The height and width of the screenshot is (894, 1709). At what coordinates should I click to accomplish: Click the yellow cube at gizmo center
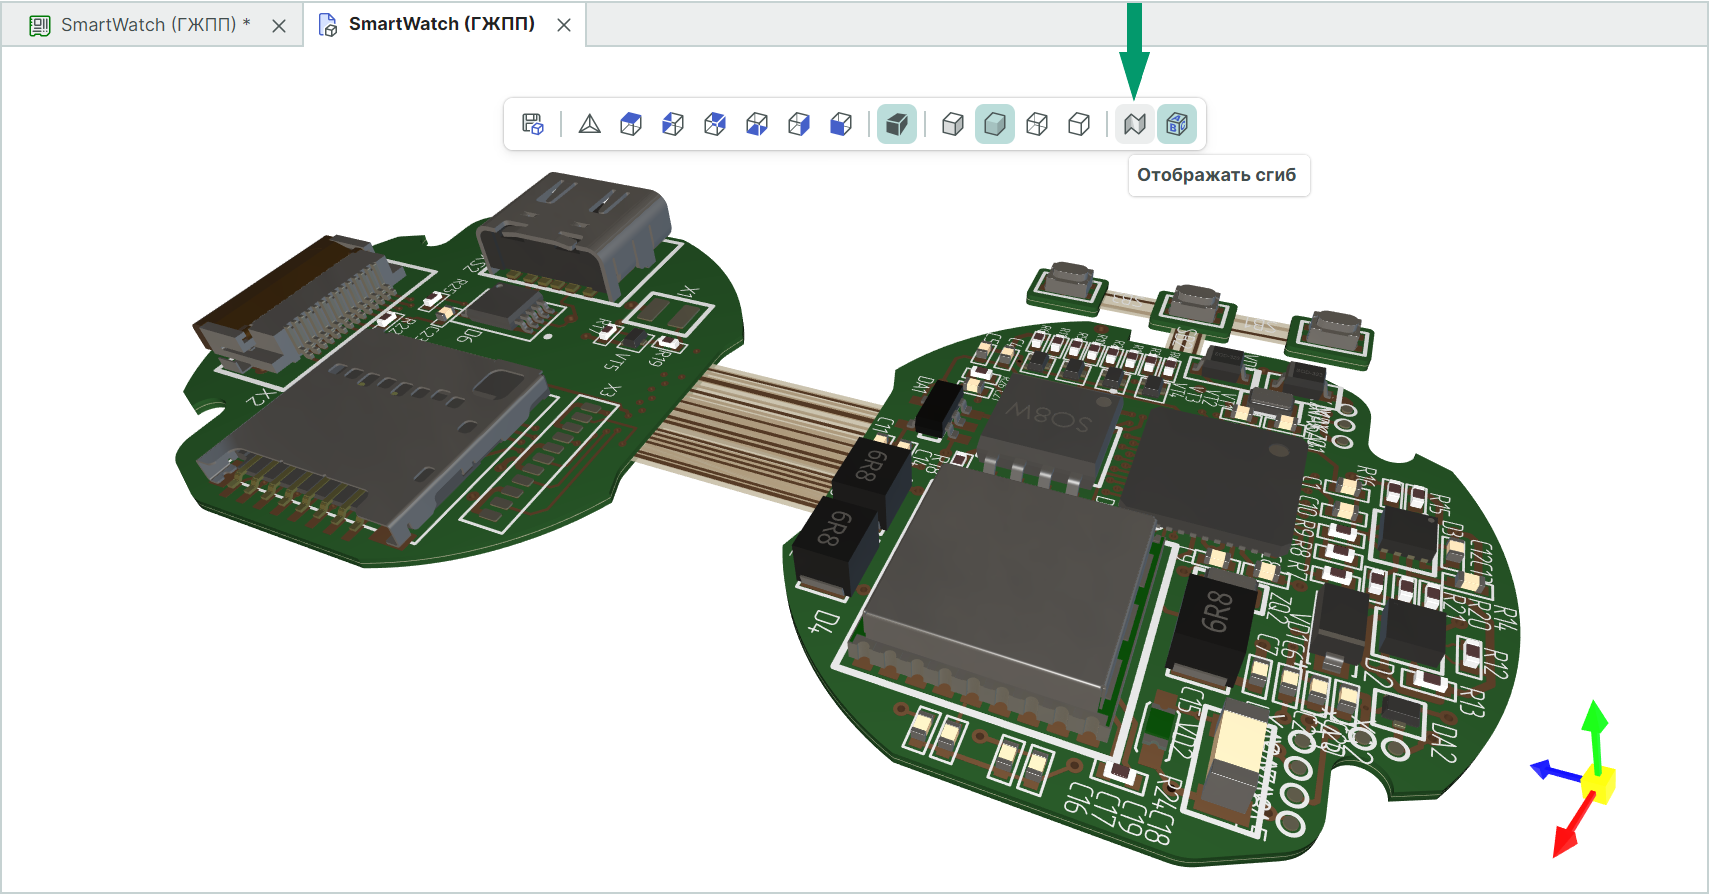[1598, 785]
